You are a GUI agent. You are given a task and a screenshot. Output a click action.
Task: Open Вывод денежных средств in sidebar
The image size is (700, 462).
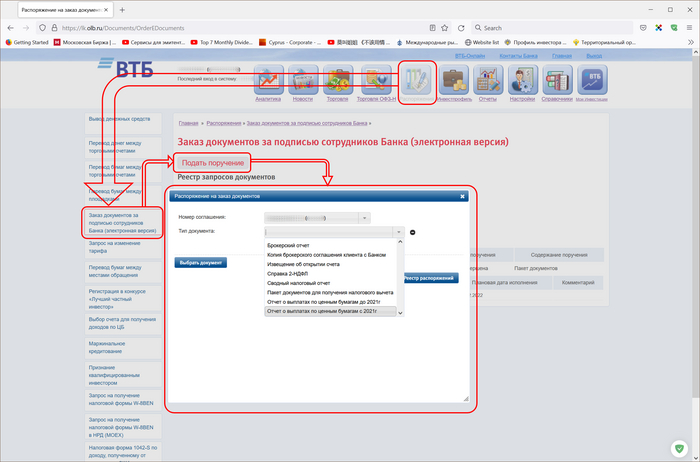[123, 123]
